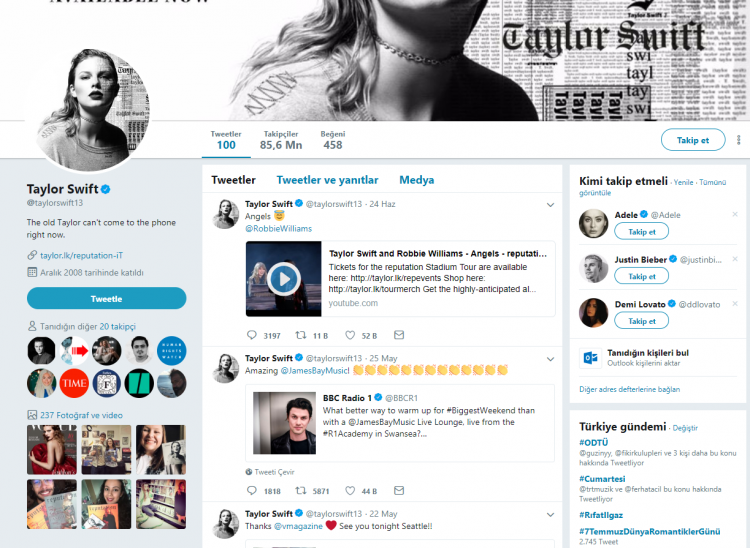
Task: Follow Adele with Takip et
Action: [x=641, y=231]
